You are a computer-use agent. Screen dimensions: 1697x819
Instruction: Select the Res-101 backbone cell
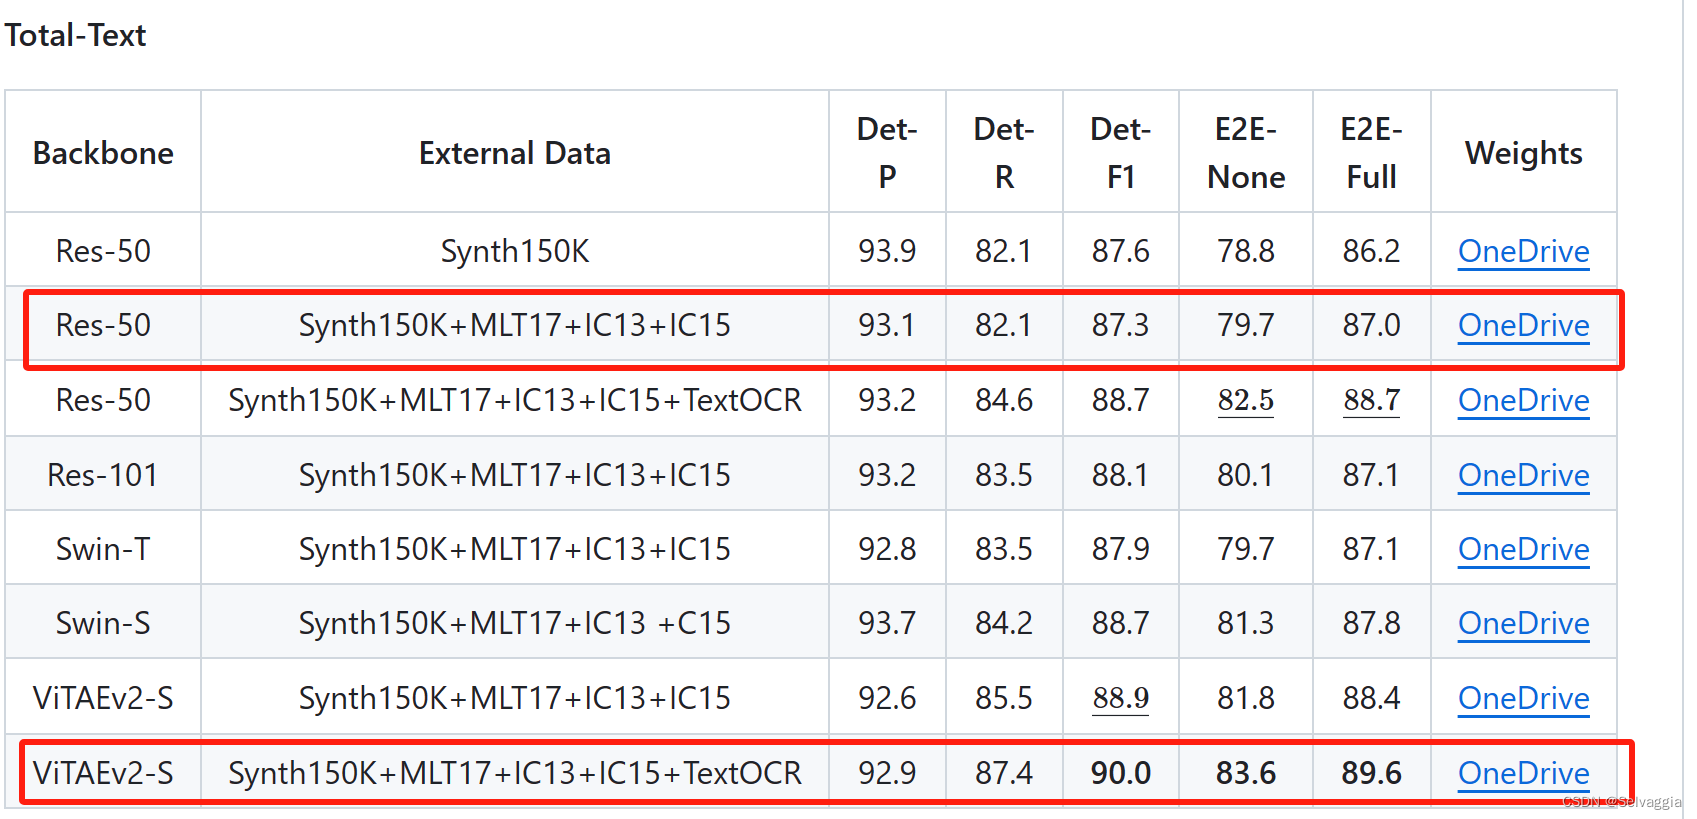pos(103,475)
